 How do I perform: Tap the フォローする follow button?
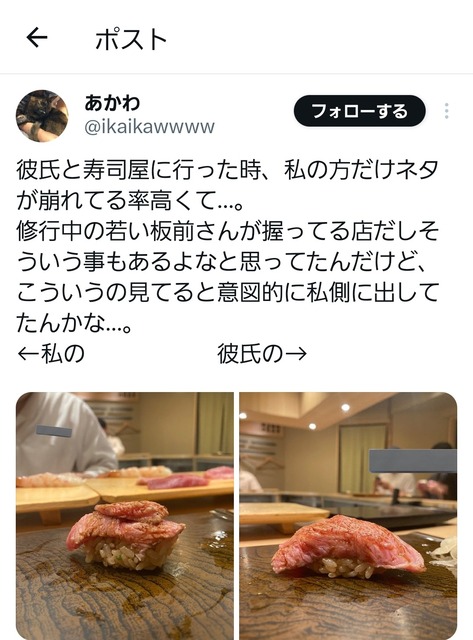(360, 111)
